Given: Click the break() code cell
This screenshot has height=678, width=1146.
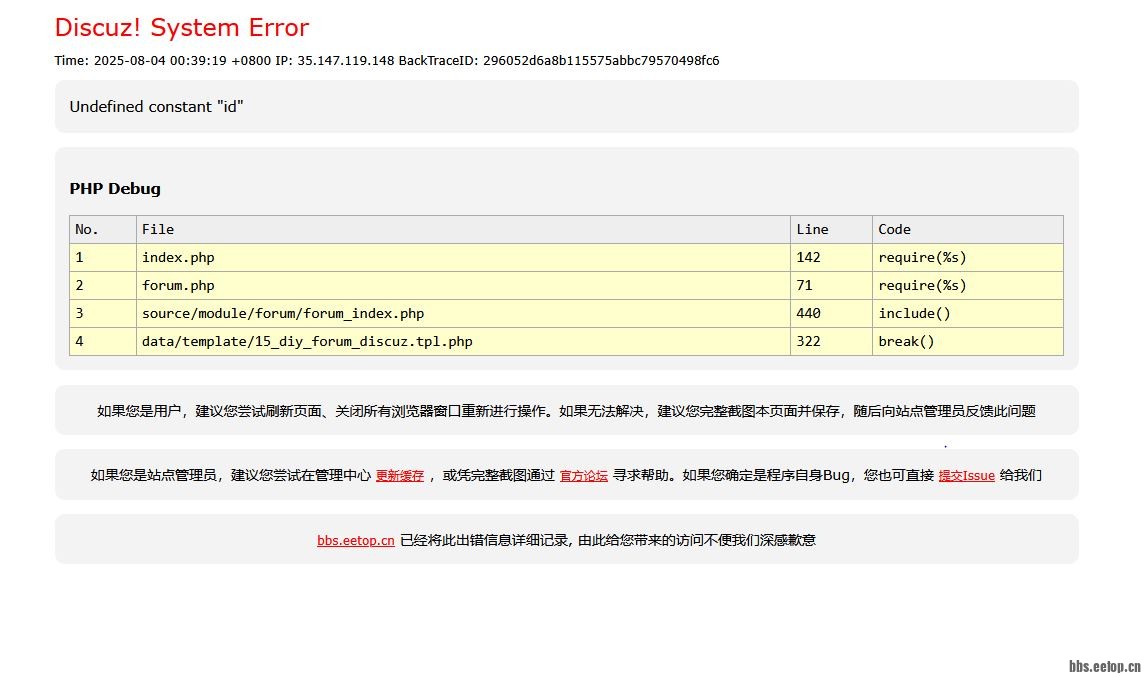Looking at the screenshot, I should pyautogui.click(x=968, y=341).
